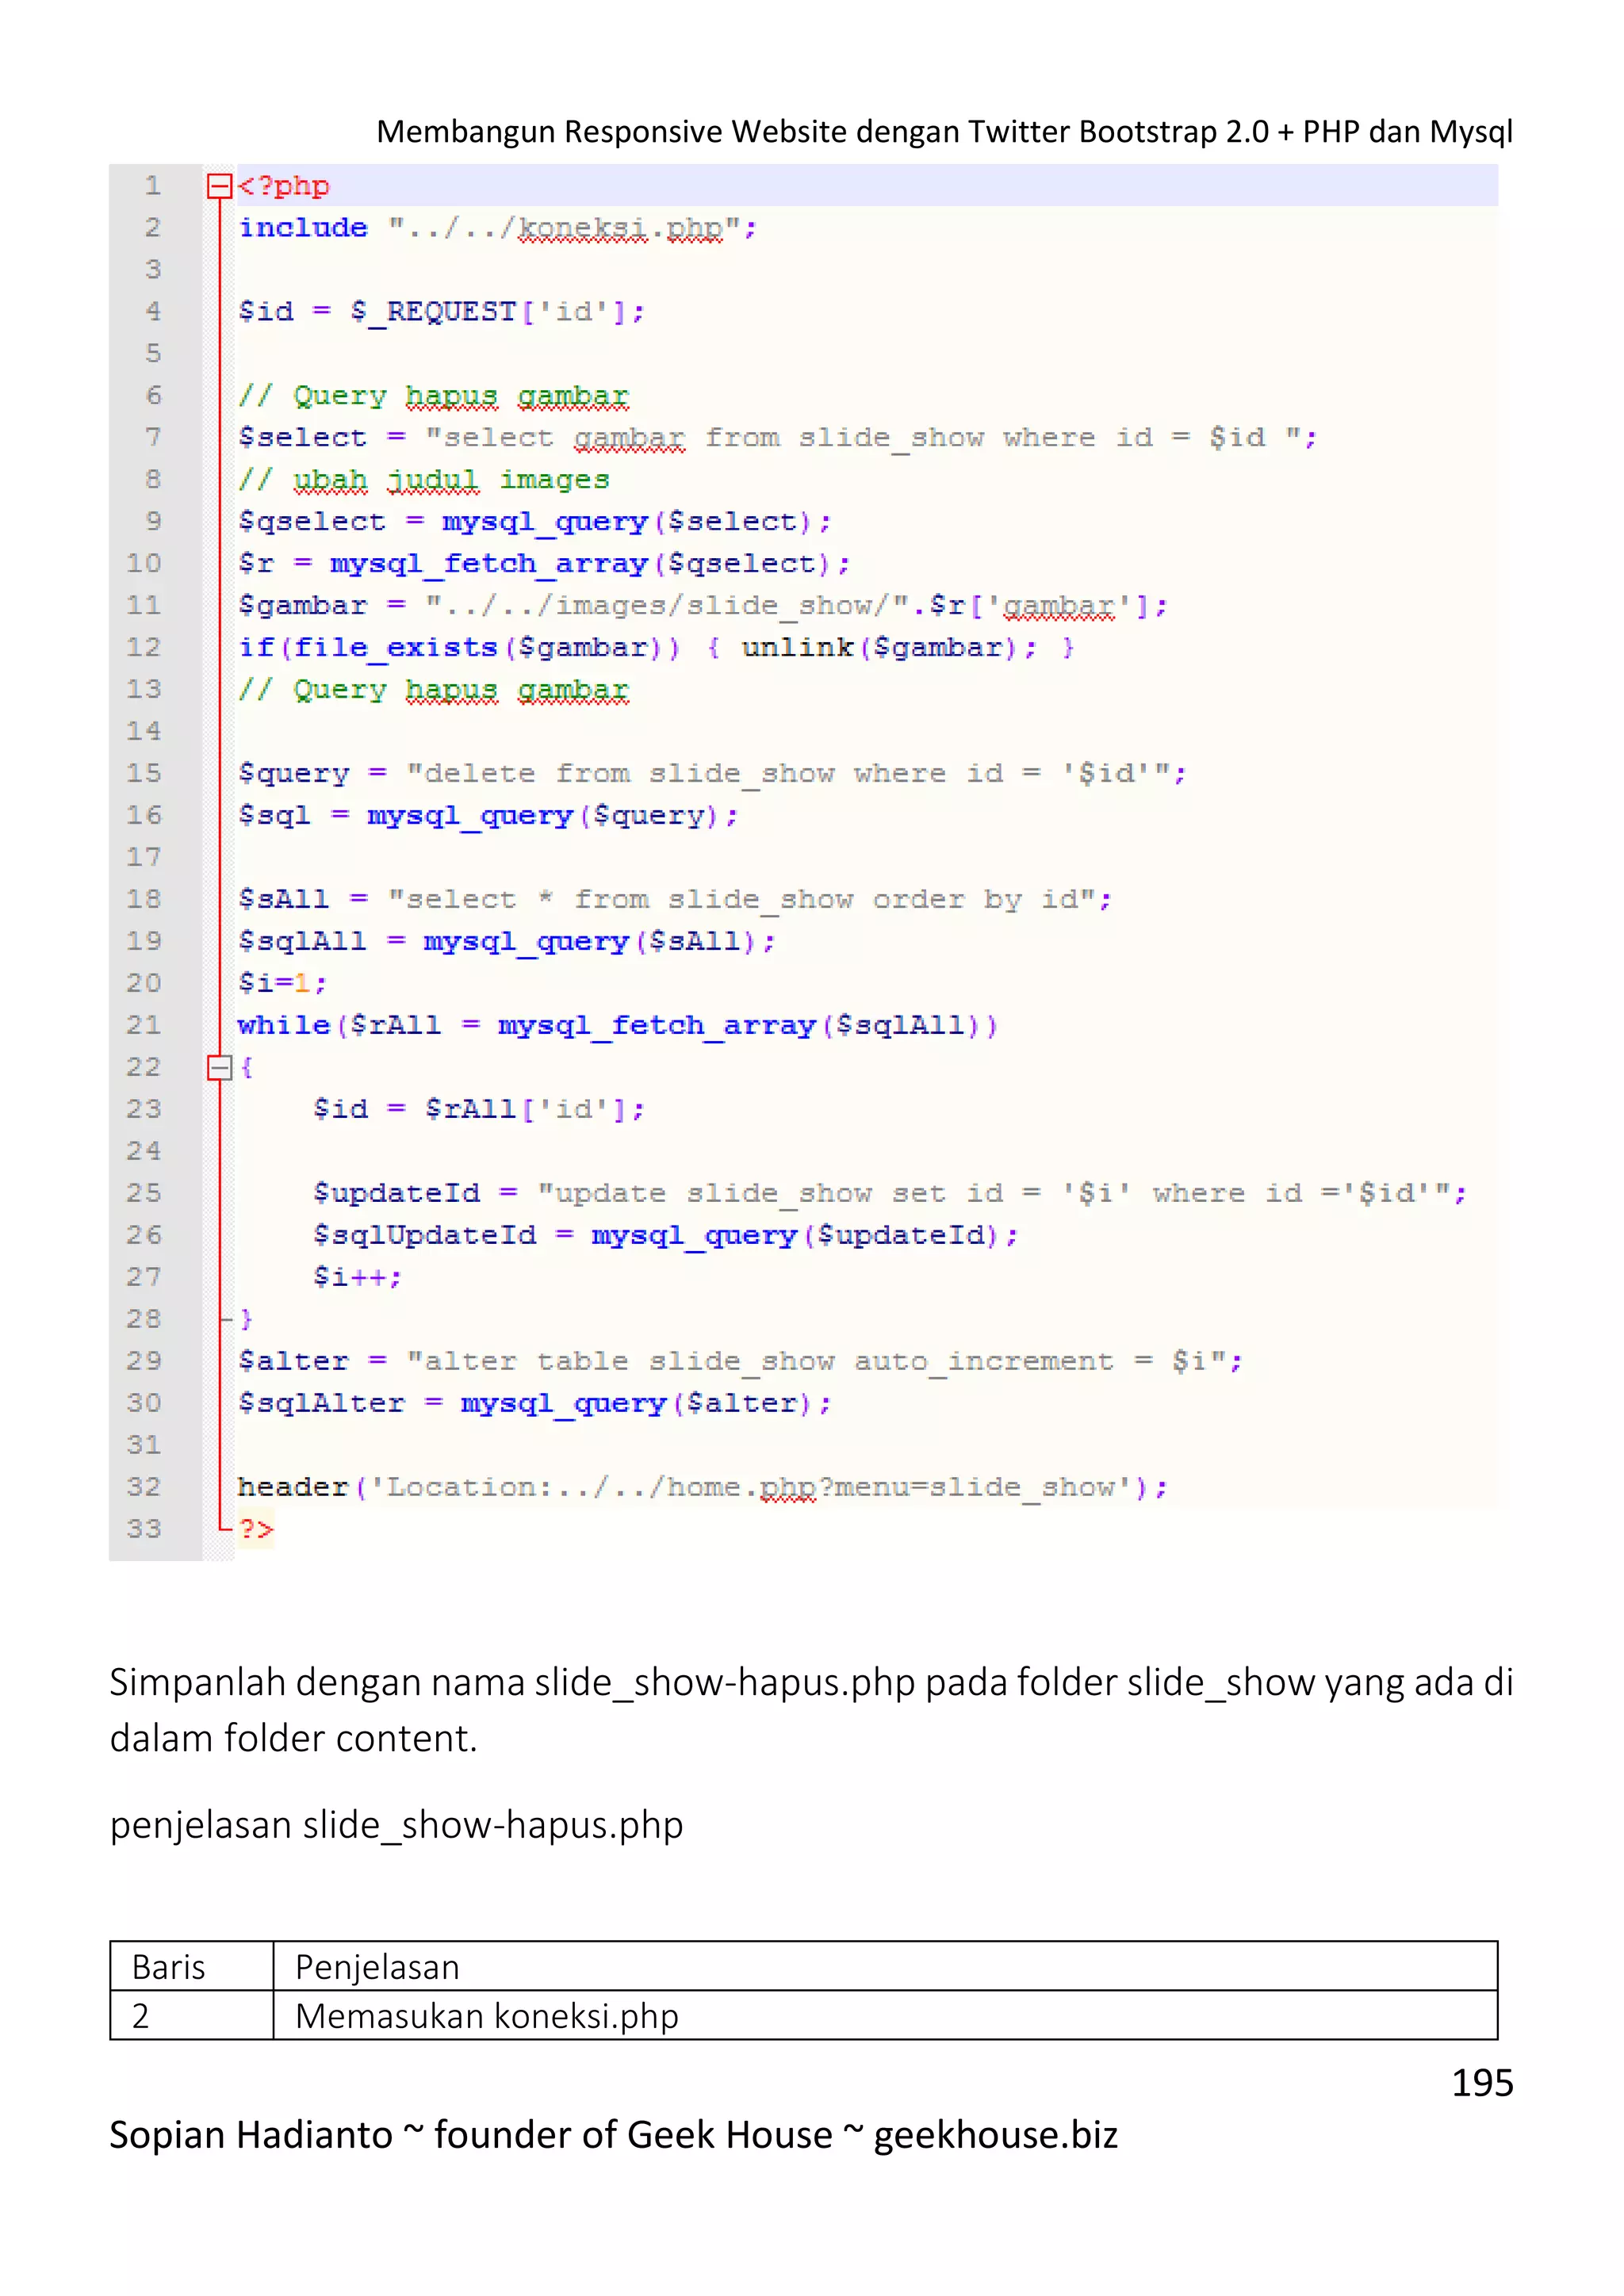Click the $query delete from slide_show line
Image resolution: width=1624 pixels, height=2296 pixels.
click(x=712, y=774)
